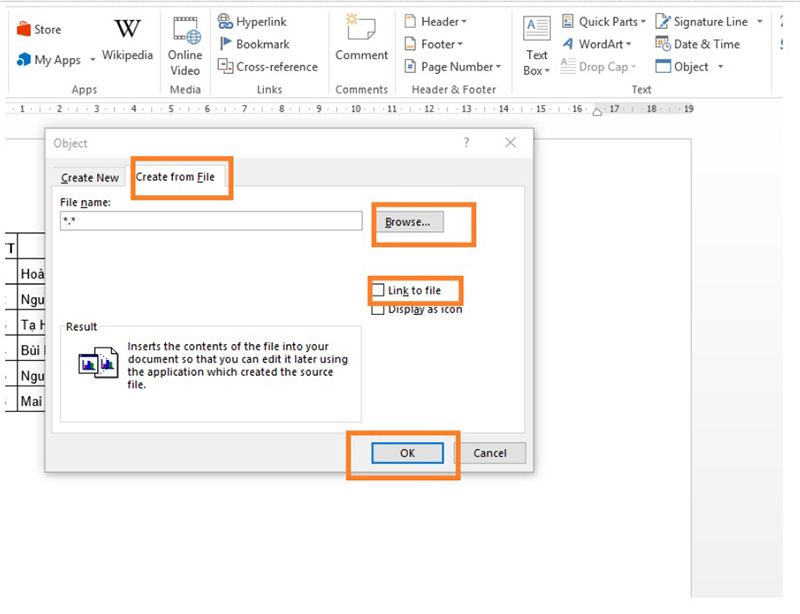The height and width of the screenshot is (614, 800).
Task: Open the WordArt gallery
Action: (596, 44)
